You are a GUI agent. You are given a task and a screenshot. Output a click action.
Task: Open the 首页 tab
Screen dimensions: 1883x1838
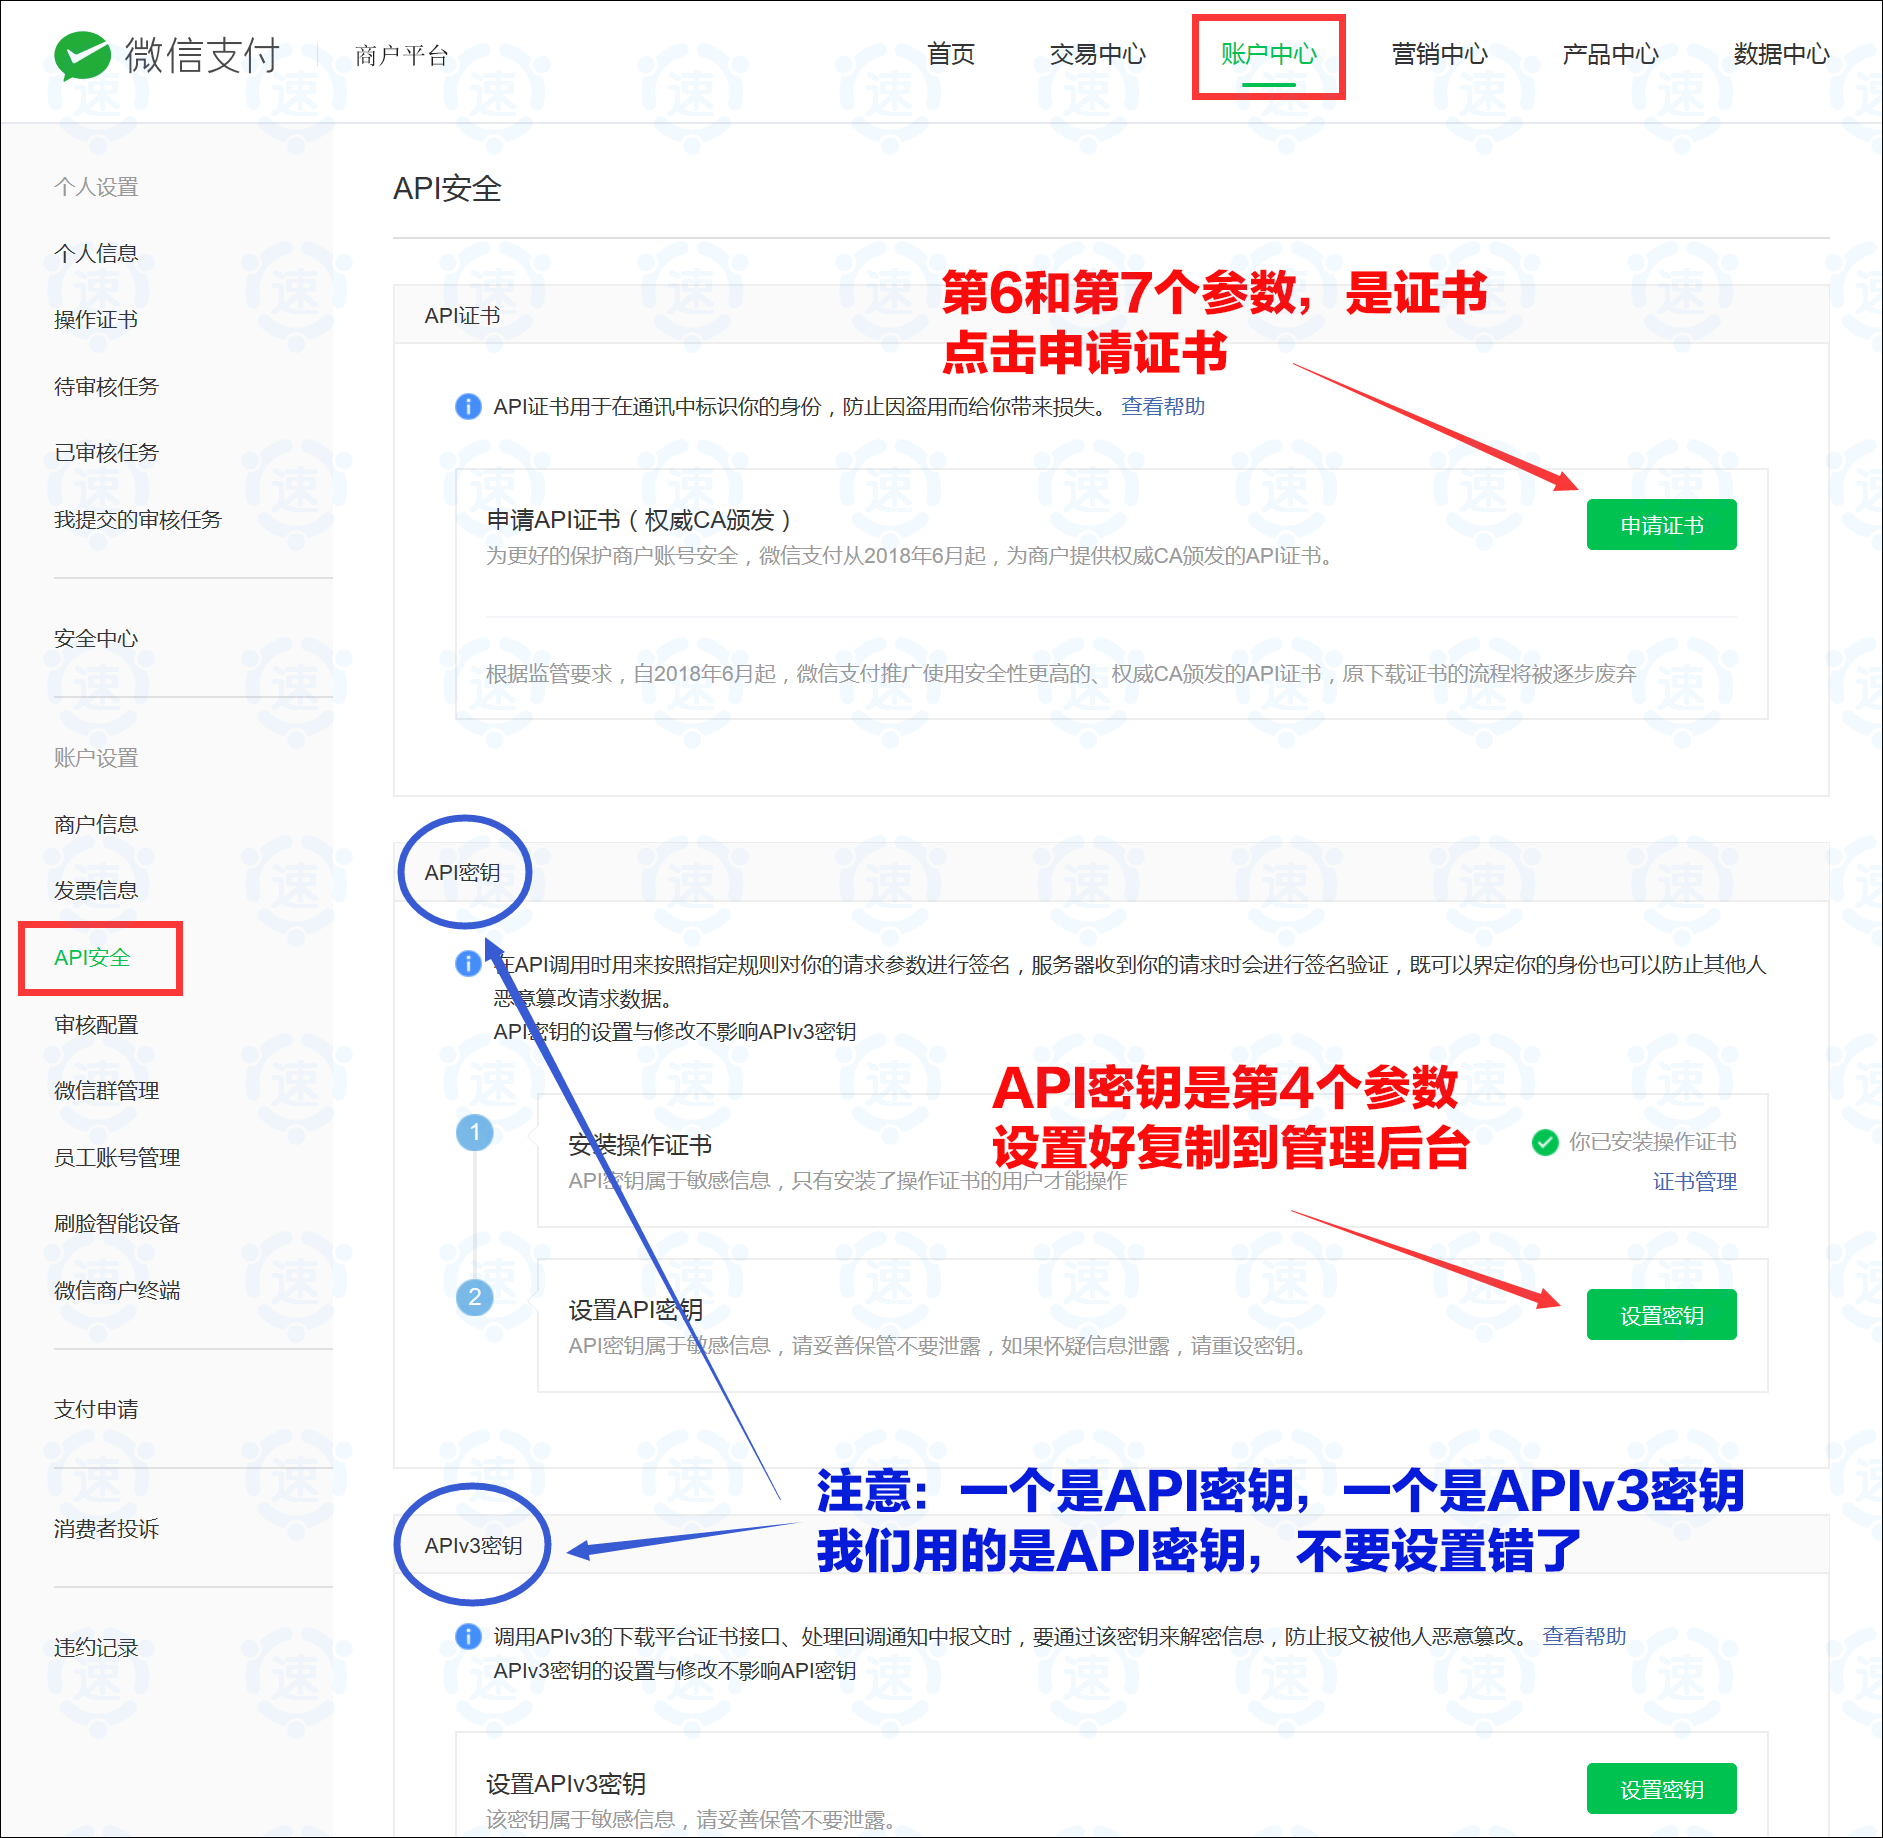pyautogui.click(x=951, y=54)
